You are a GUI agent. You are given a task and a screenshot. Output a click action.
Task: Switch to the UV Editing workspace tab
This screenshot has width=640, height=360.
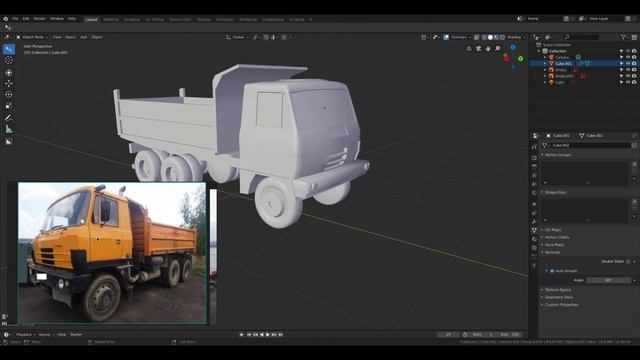tap(154, 19)
